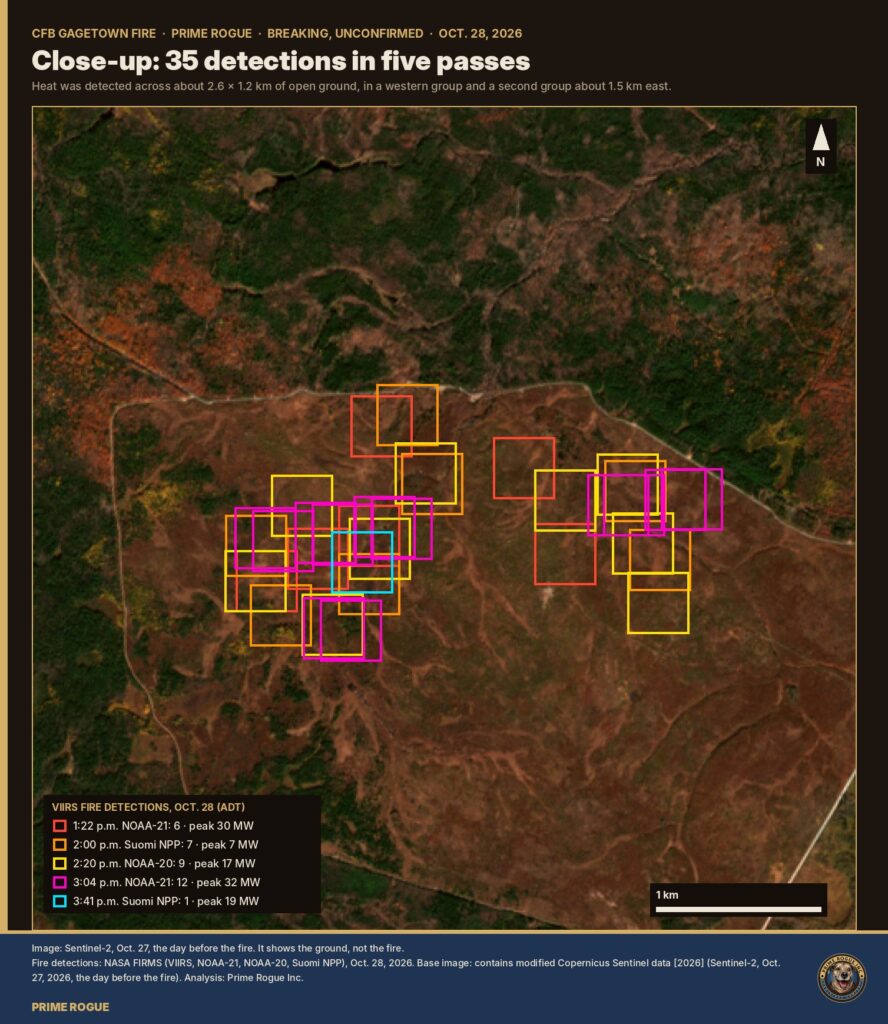Viewport: 888px width, 1024px height.
Task: Click the 'PRIME ROGUE' label in the header
Action: (212, 33)
